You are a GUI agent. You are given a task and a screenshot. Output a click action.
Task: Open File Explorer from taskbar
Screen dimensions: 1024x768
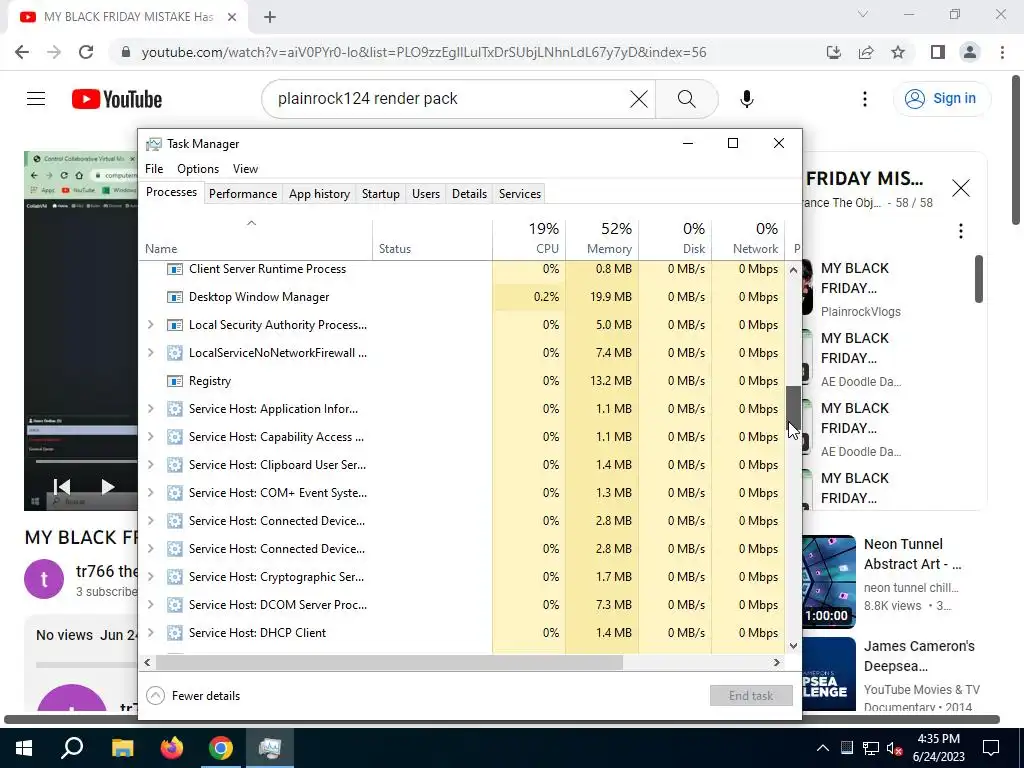(x=122, y=748)
